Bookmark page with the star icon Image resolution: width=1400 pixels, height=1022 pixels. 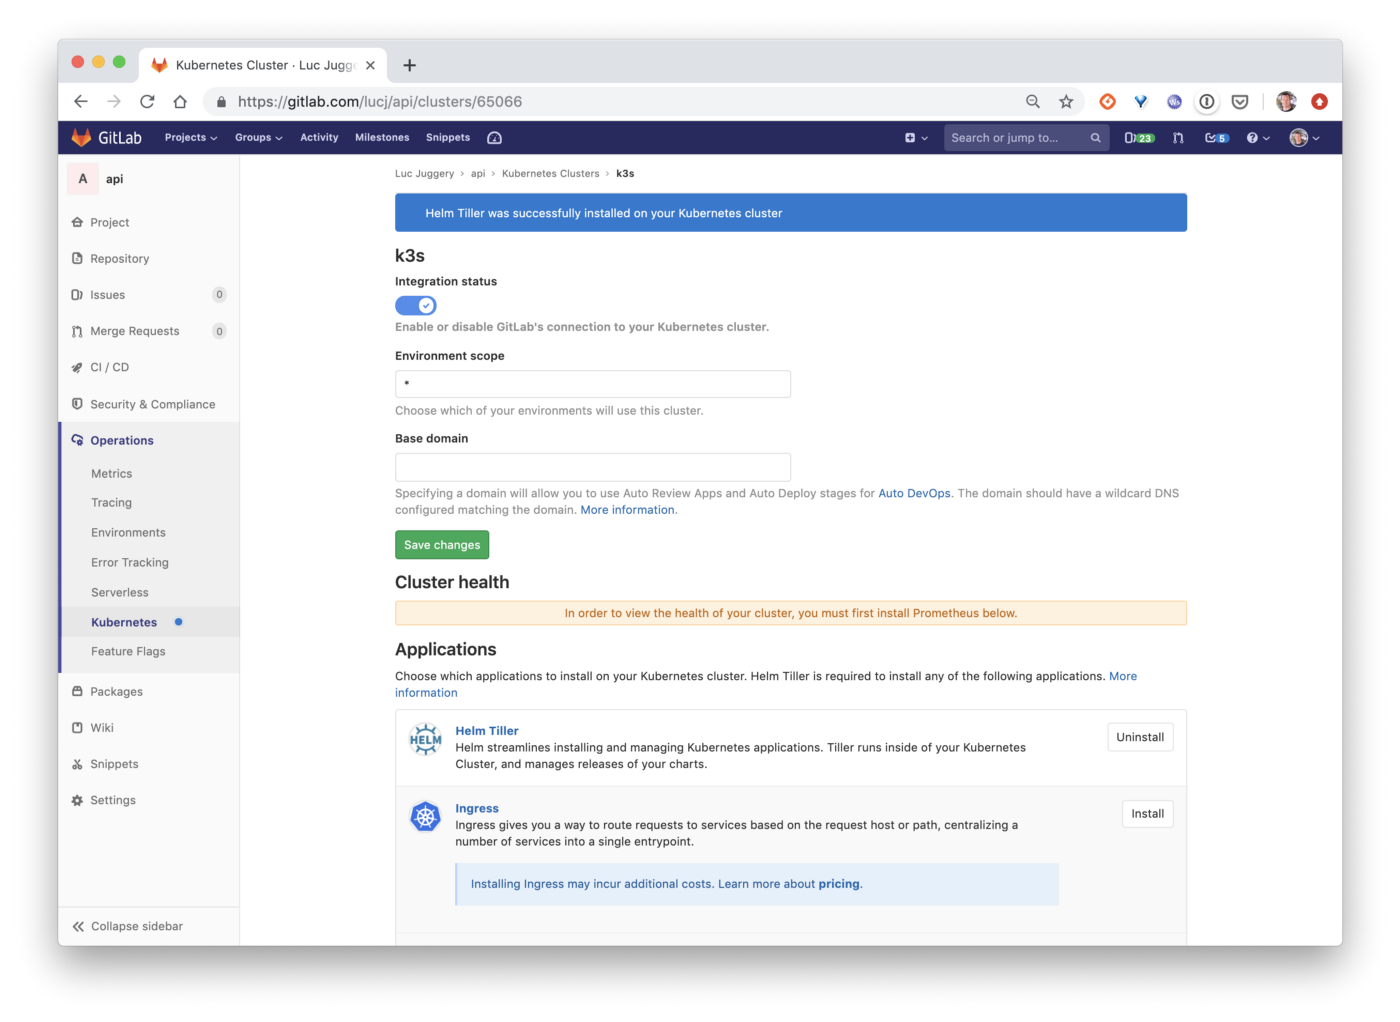[x=1066, y=101]
